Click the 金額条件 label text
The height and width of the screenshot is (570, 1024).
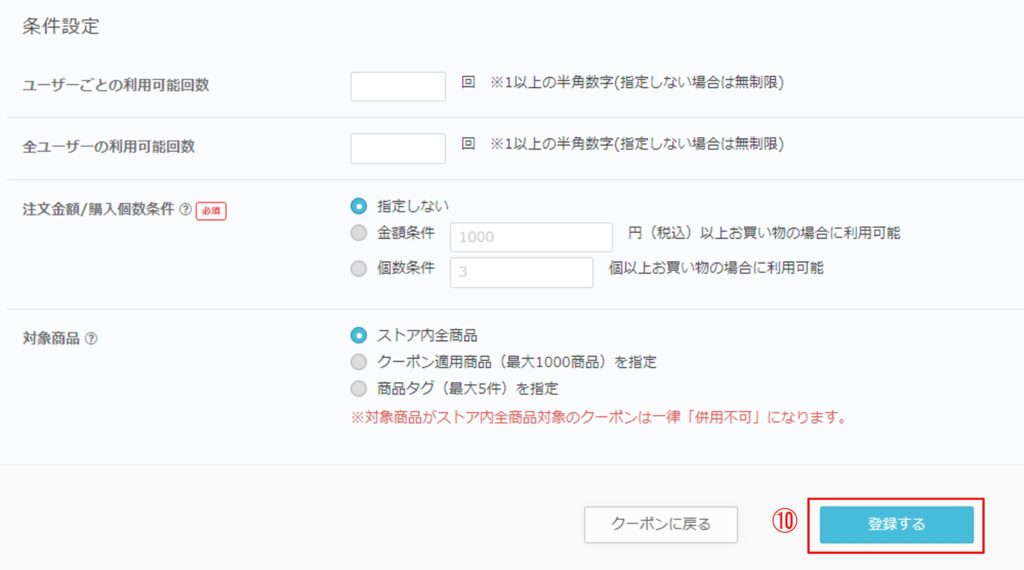pos(406,232)
